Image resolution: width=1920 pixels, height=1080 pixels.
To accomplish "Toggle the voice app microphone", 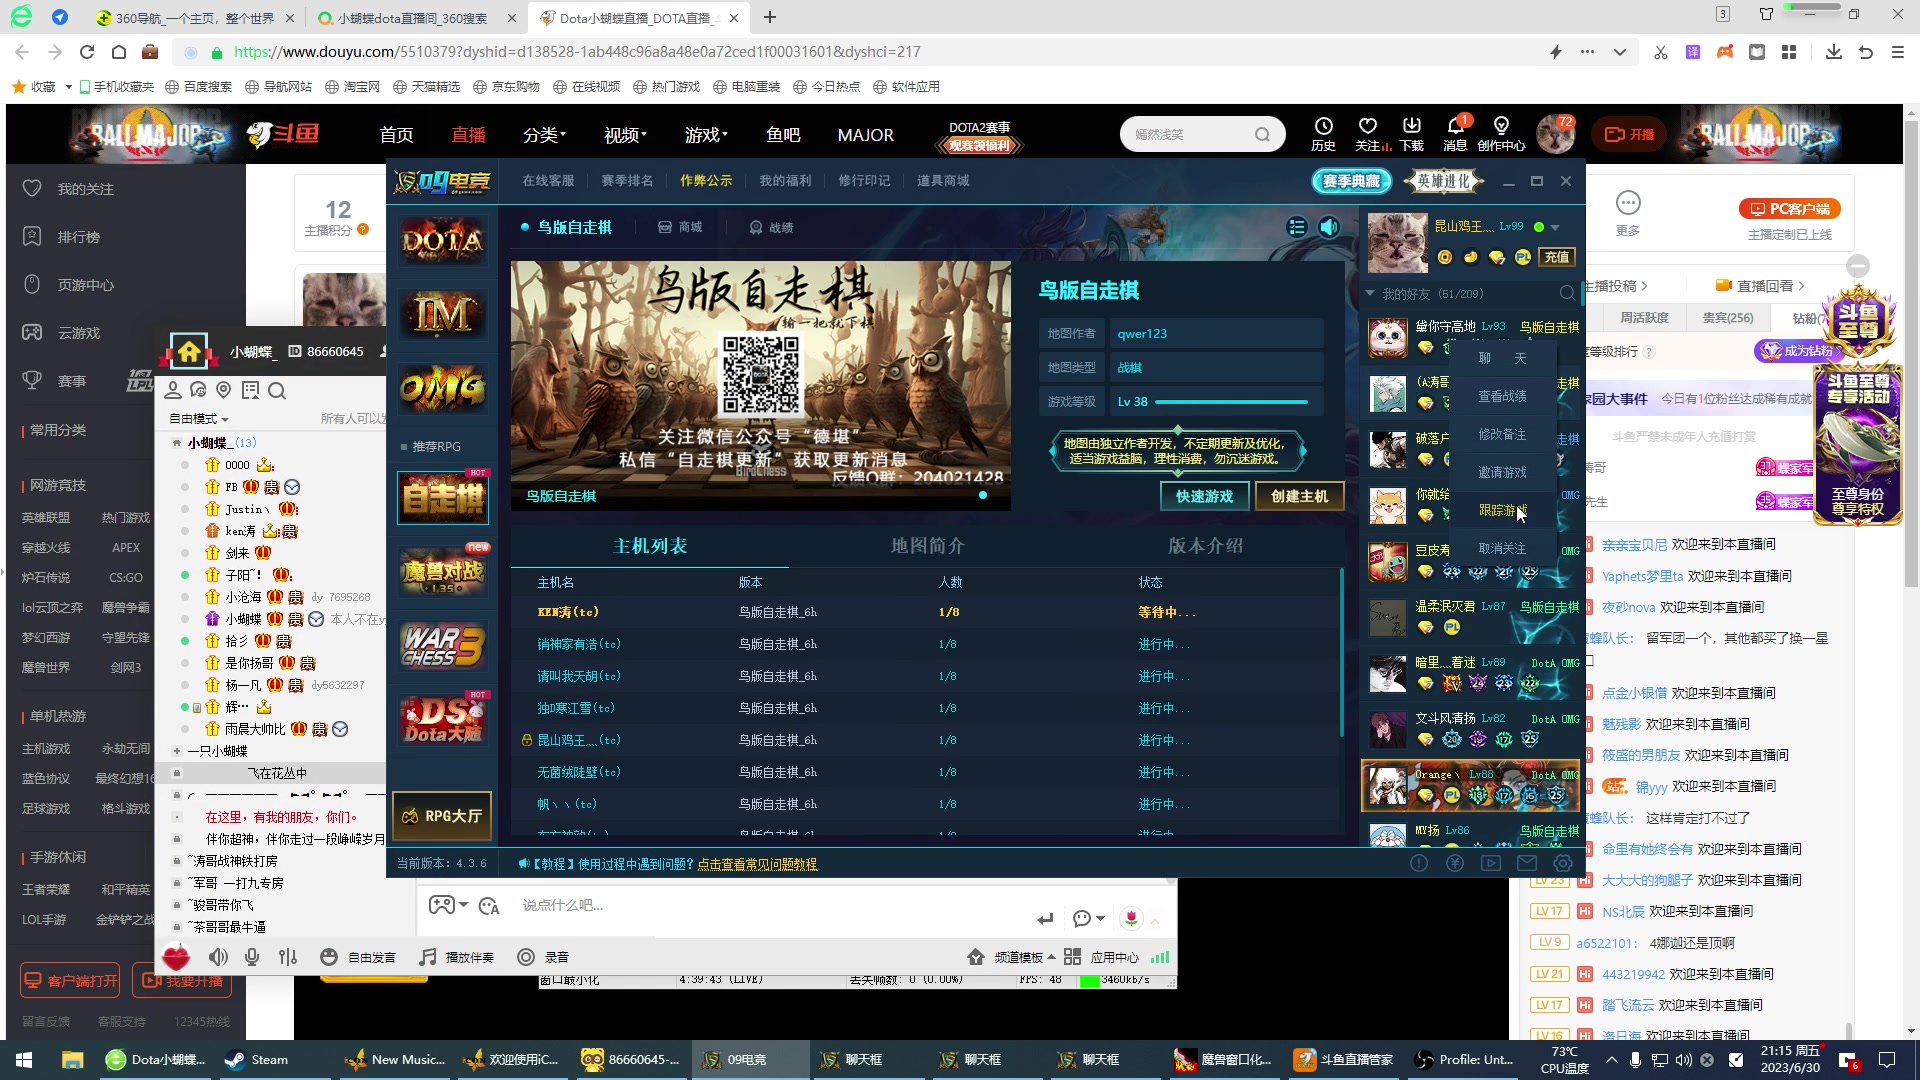I will pos(252,957).
